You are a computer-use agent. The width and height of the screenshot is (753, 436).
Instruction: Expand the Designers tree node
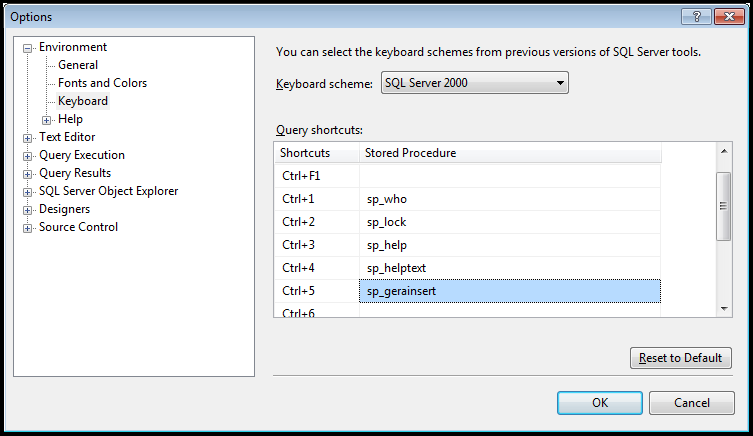point(28,210)
